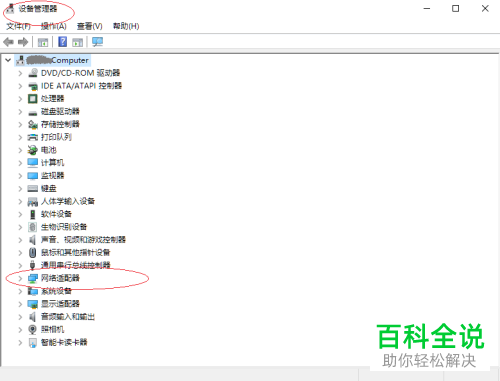Viewport: 500px width, 381px height.
Task: Click the 照相机 camera icon
Action: (33, 330)
